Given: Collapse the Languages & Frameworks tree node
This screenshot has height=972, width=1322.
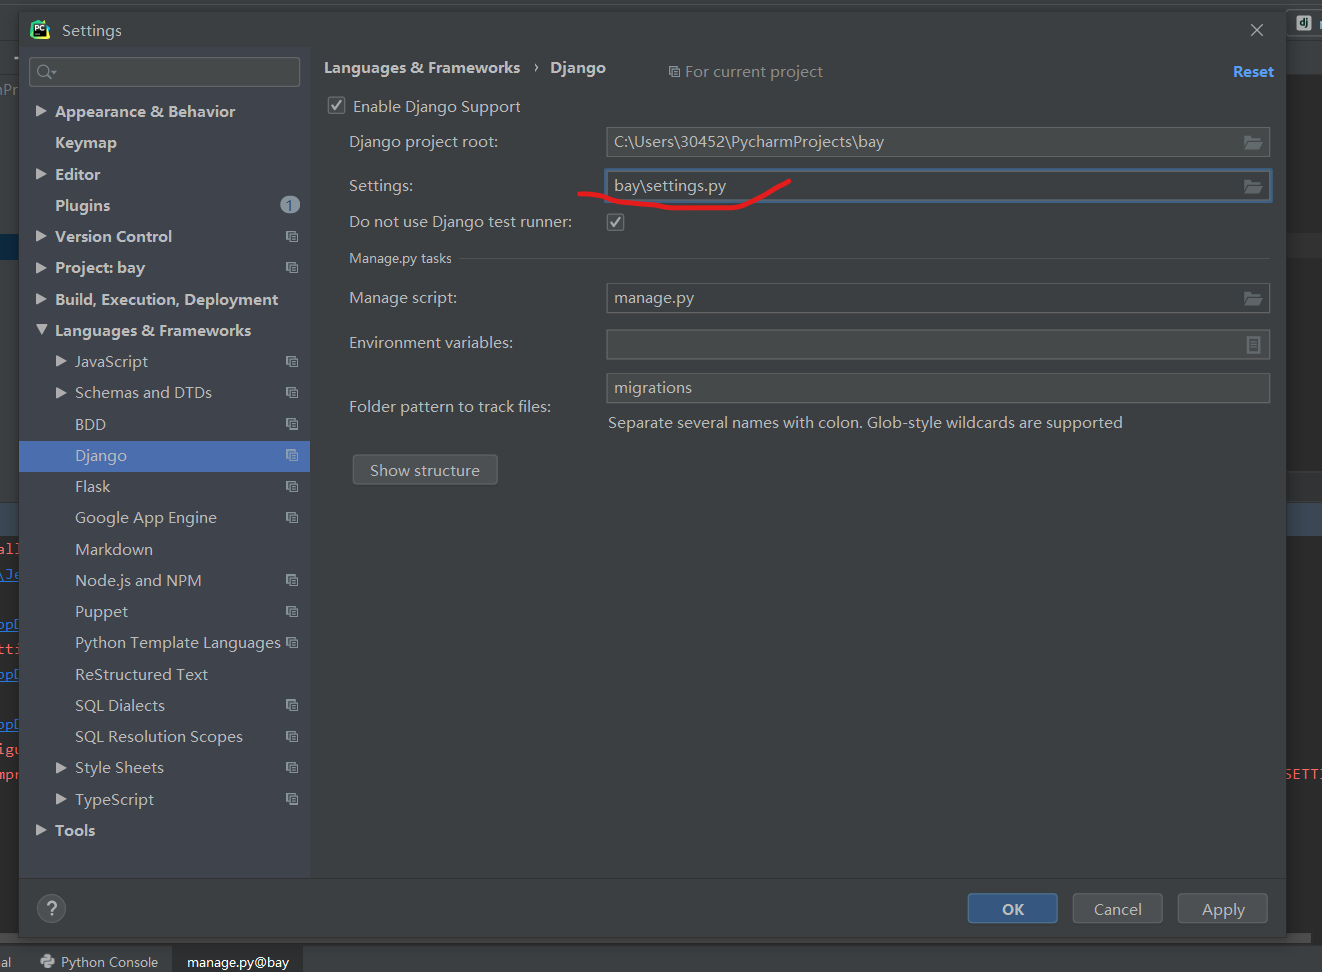Looking at the screenshot, I should [x=40, y=330].
